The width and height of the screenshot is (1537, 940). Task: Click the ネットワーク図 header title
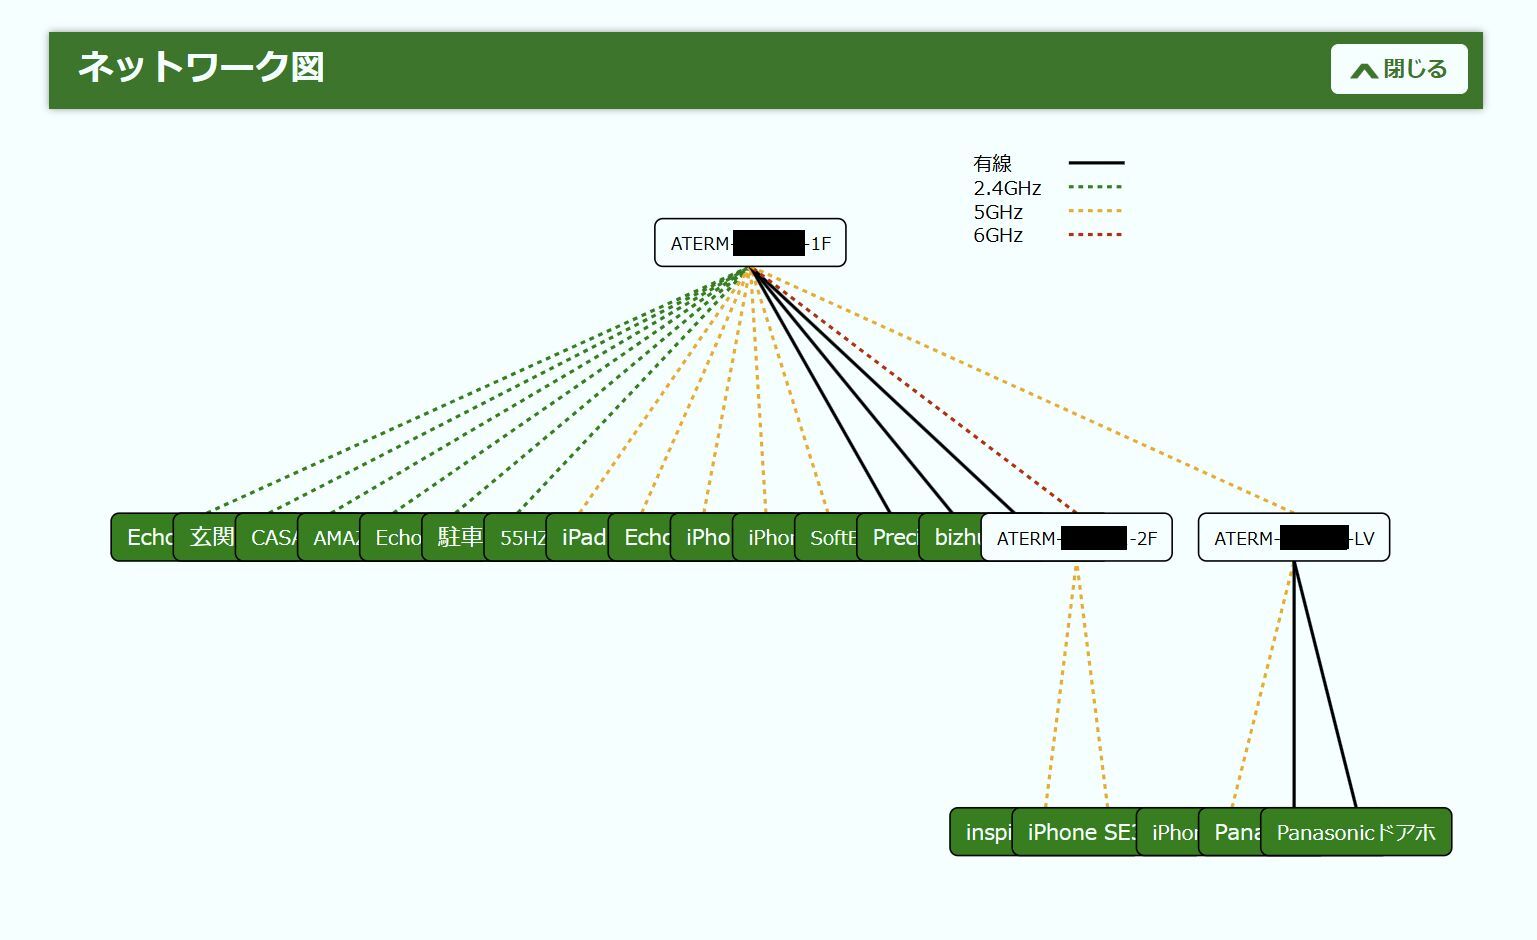(x=201, y=68)
